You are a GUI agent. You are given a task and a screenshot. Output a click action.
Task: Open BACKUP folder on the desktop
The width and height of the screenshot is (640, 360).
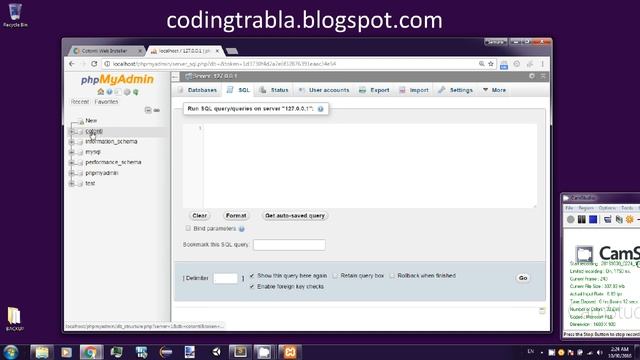click(14, 318)
